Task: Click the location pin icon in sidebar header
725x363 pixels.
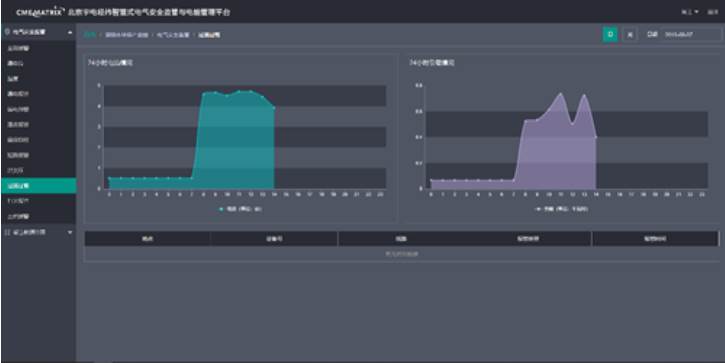Action: (7, 32)
